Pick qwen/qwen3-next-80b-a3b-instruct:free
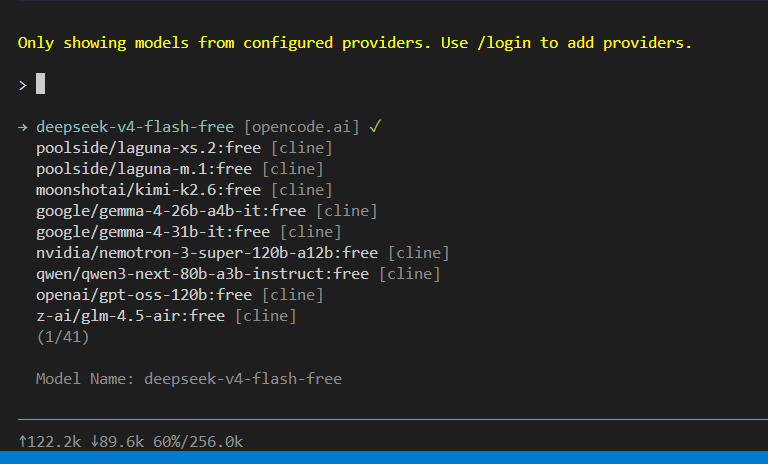 point(238,274)
